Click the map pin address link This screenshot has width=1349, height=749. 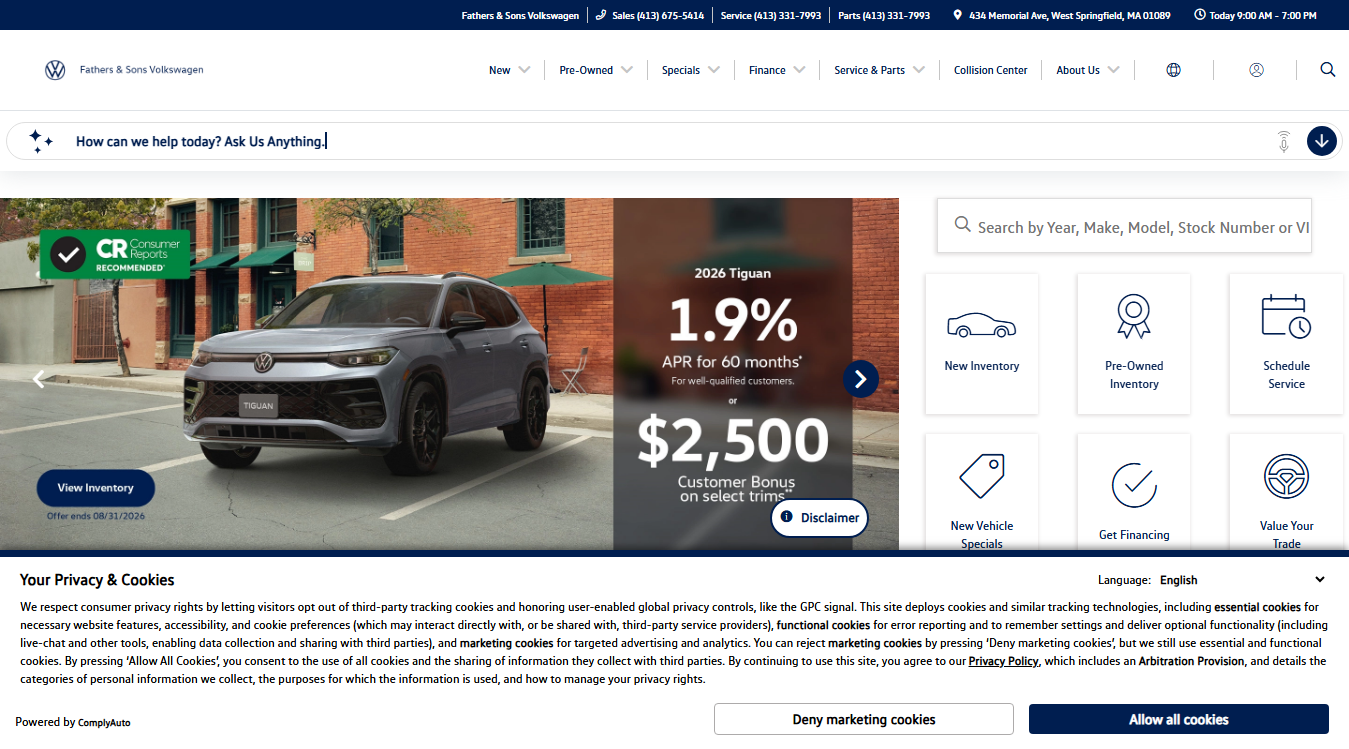point(1061,15)
